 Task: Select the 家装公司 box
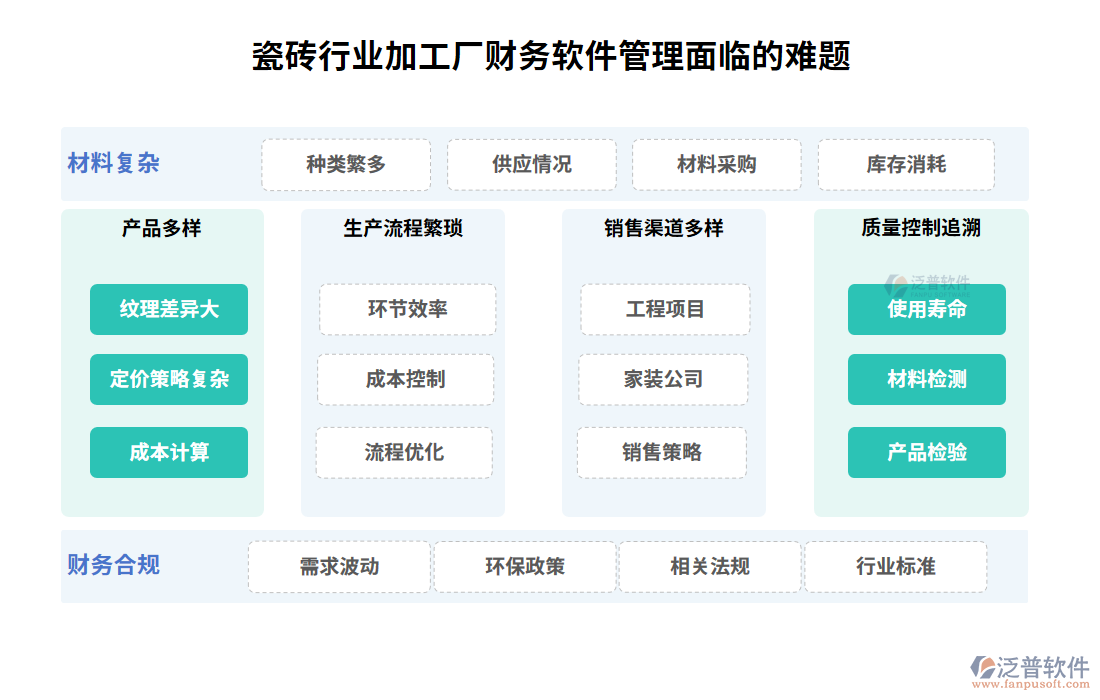click(663, 379)
